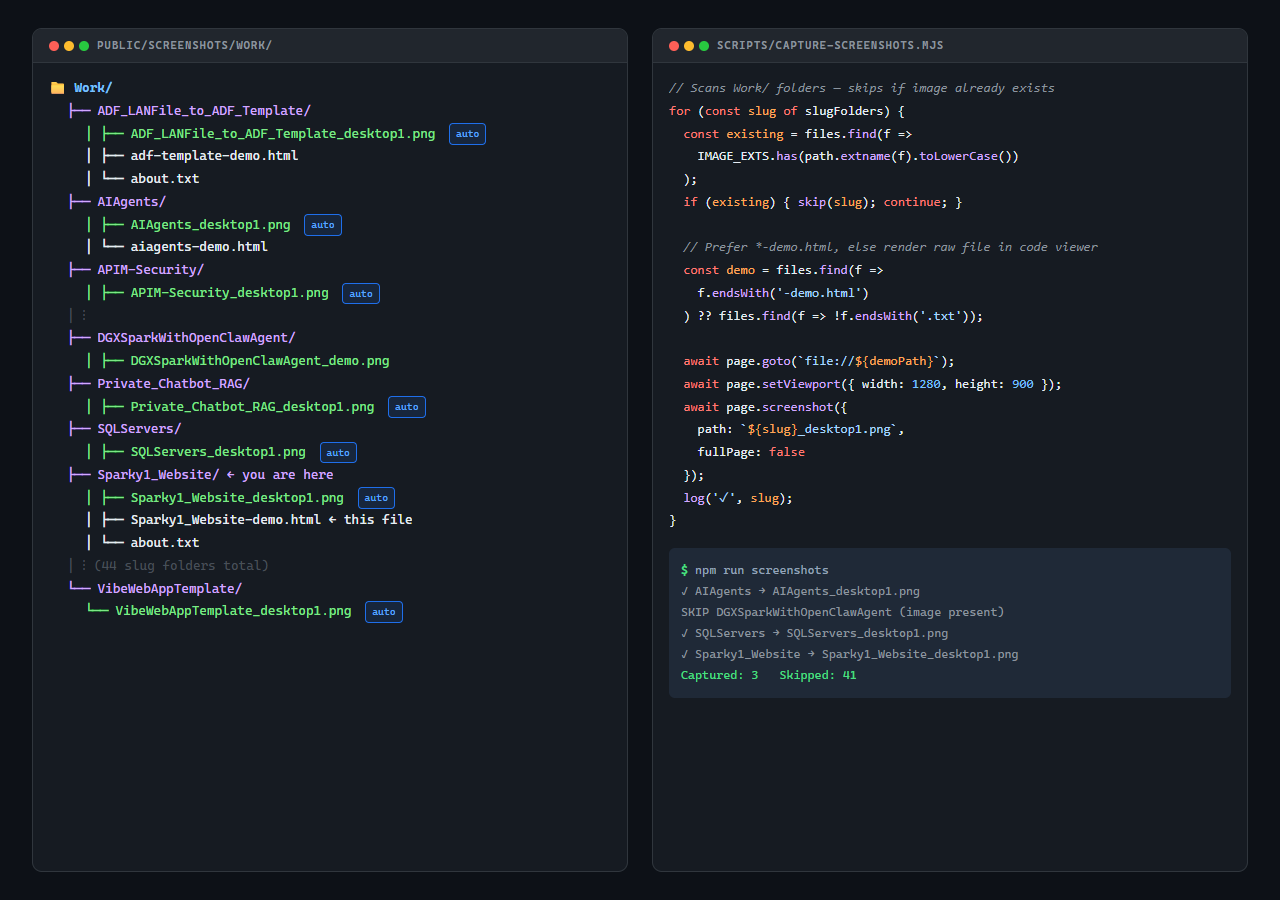Screen dimensions: 1280x900
Task: Click auto badge beside SQLServers_desktop1.png
Action: point(338,453)
